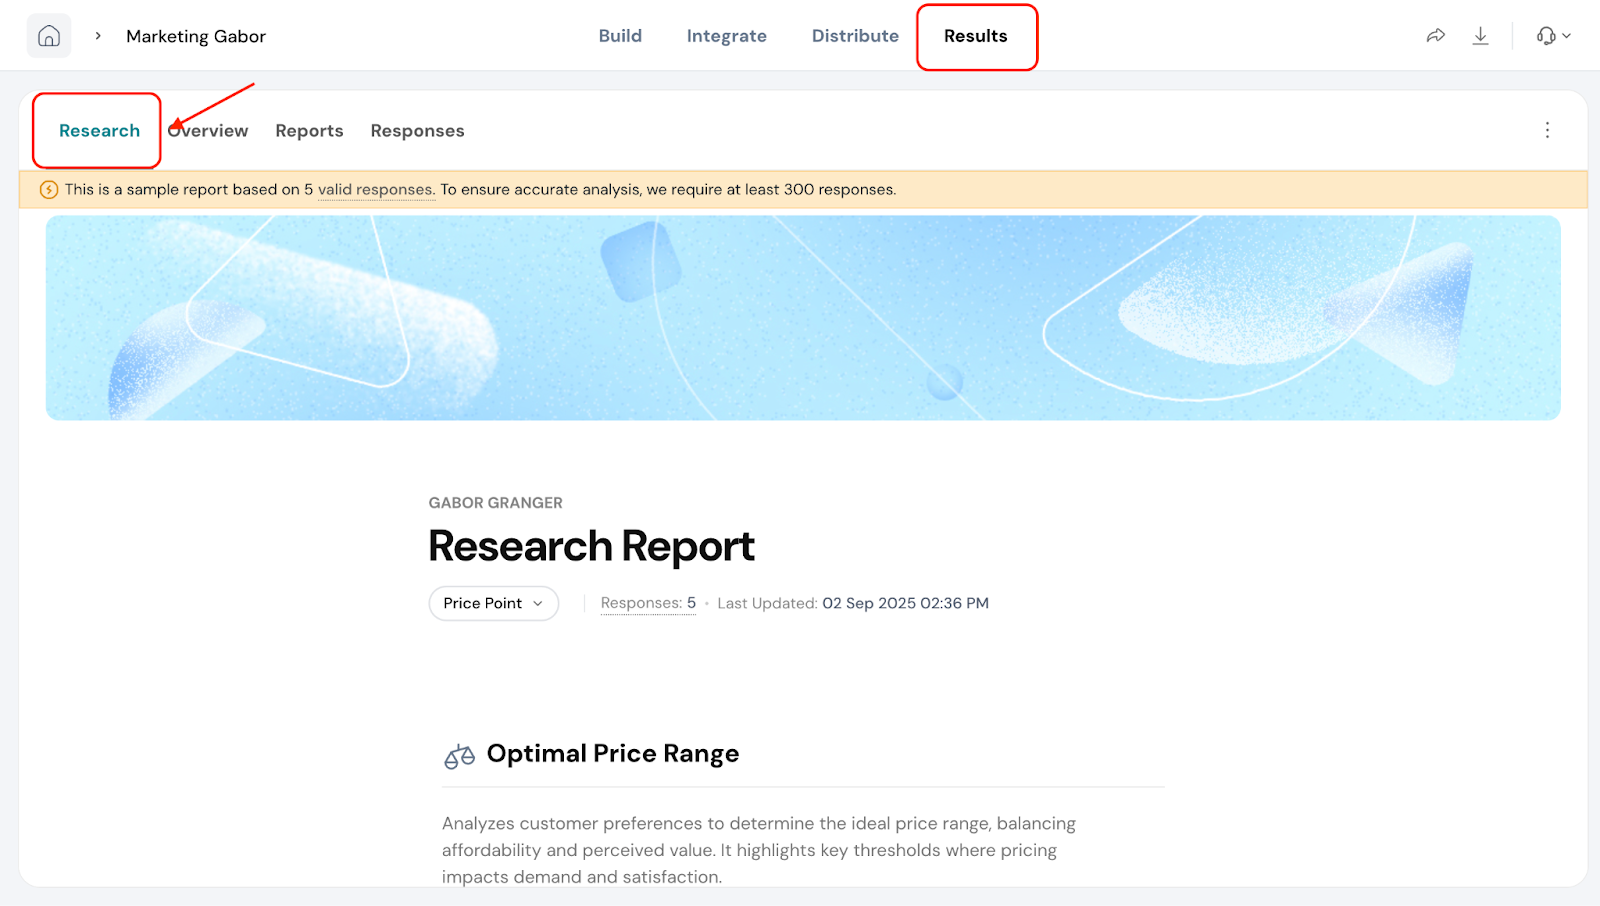Click the share arrow icon

[x=1435, y=36]
